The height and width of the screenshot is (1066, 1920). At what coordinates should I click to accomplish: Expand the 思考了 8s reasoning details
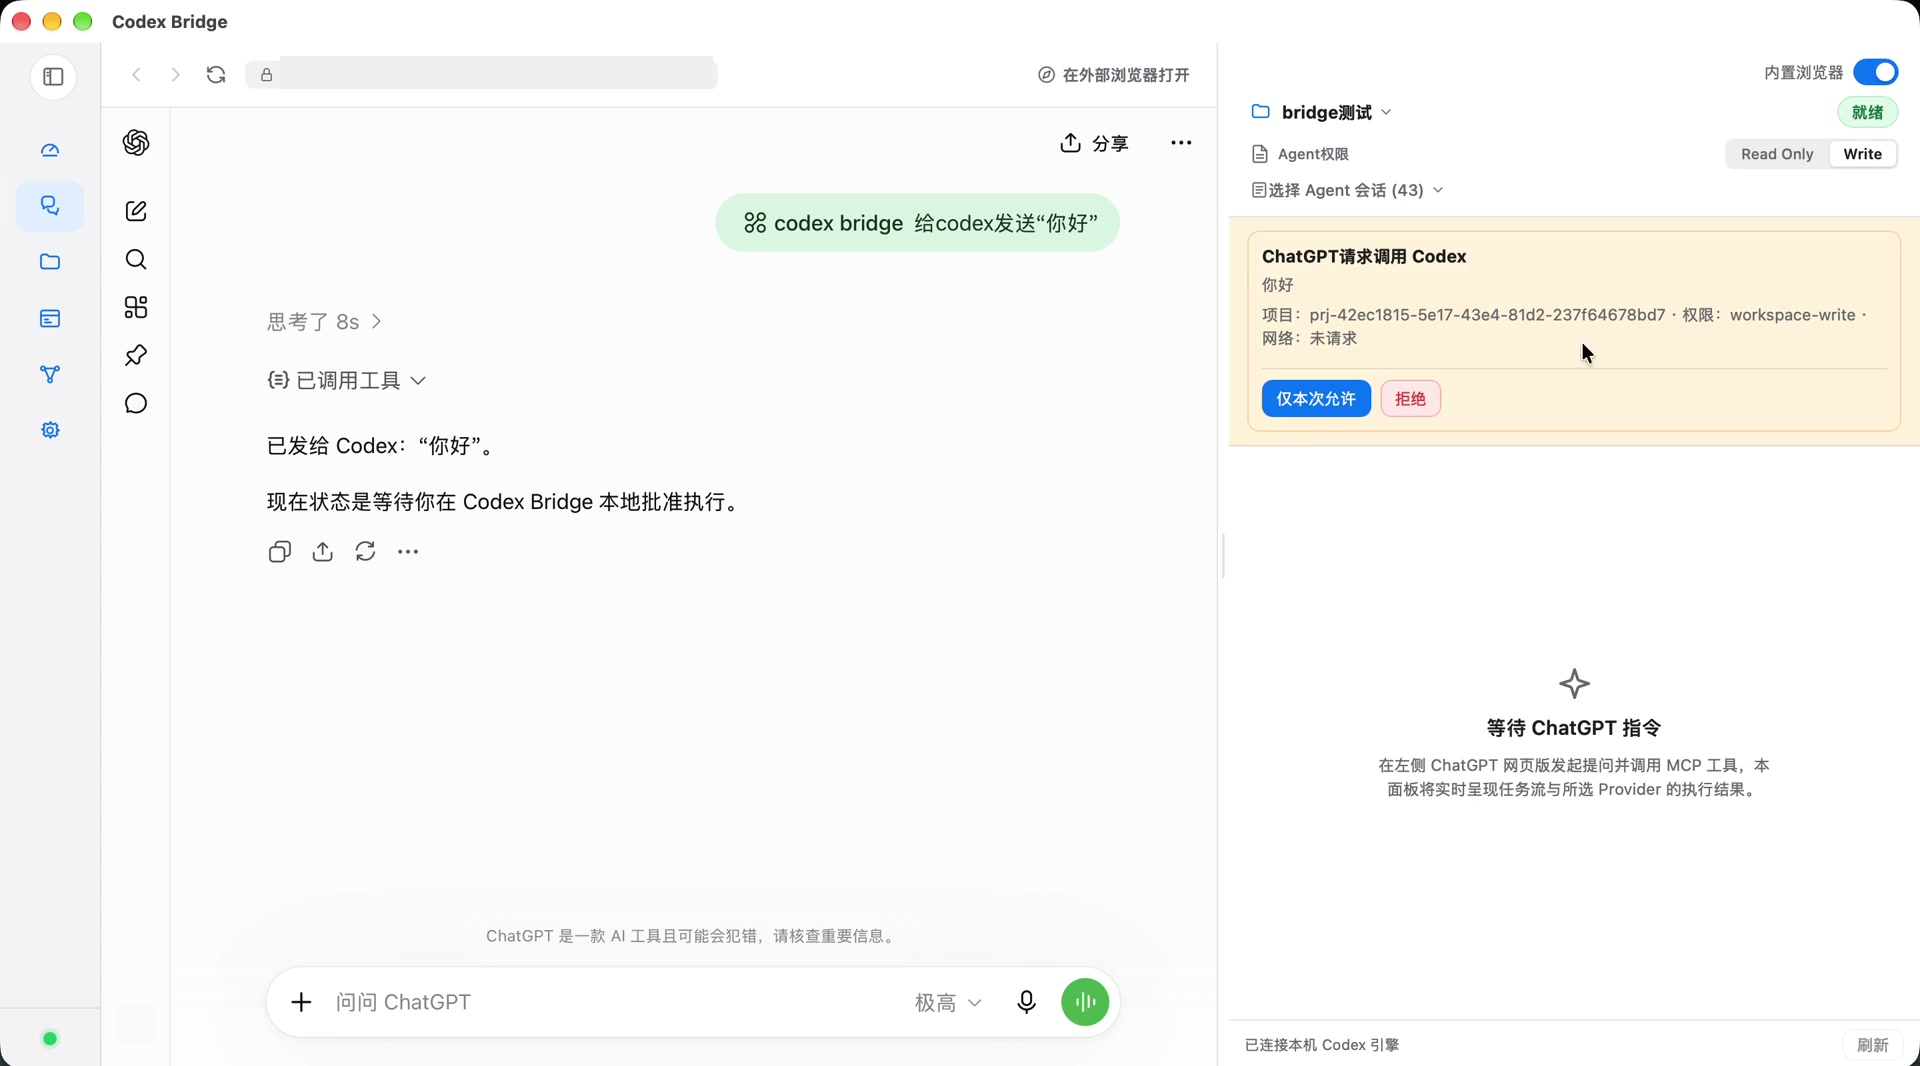(x=325, y=322)
